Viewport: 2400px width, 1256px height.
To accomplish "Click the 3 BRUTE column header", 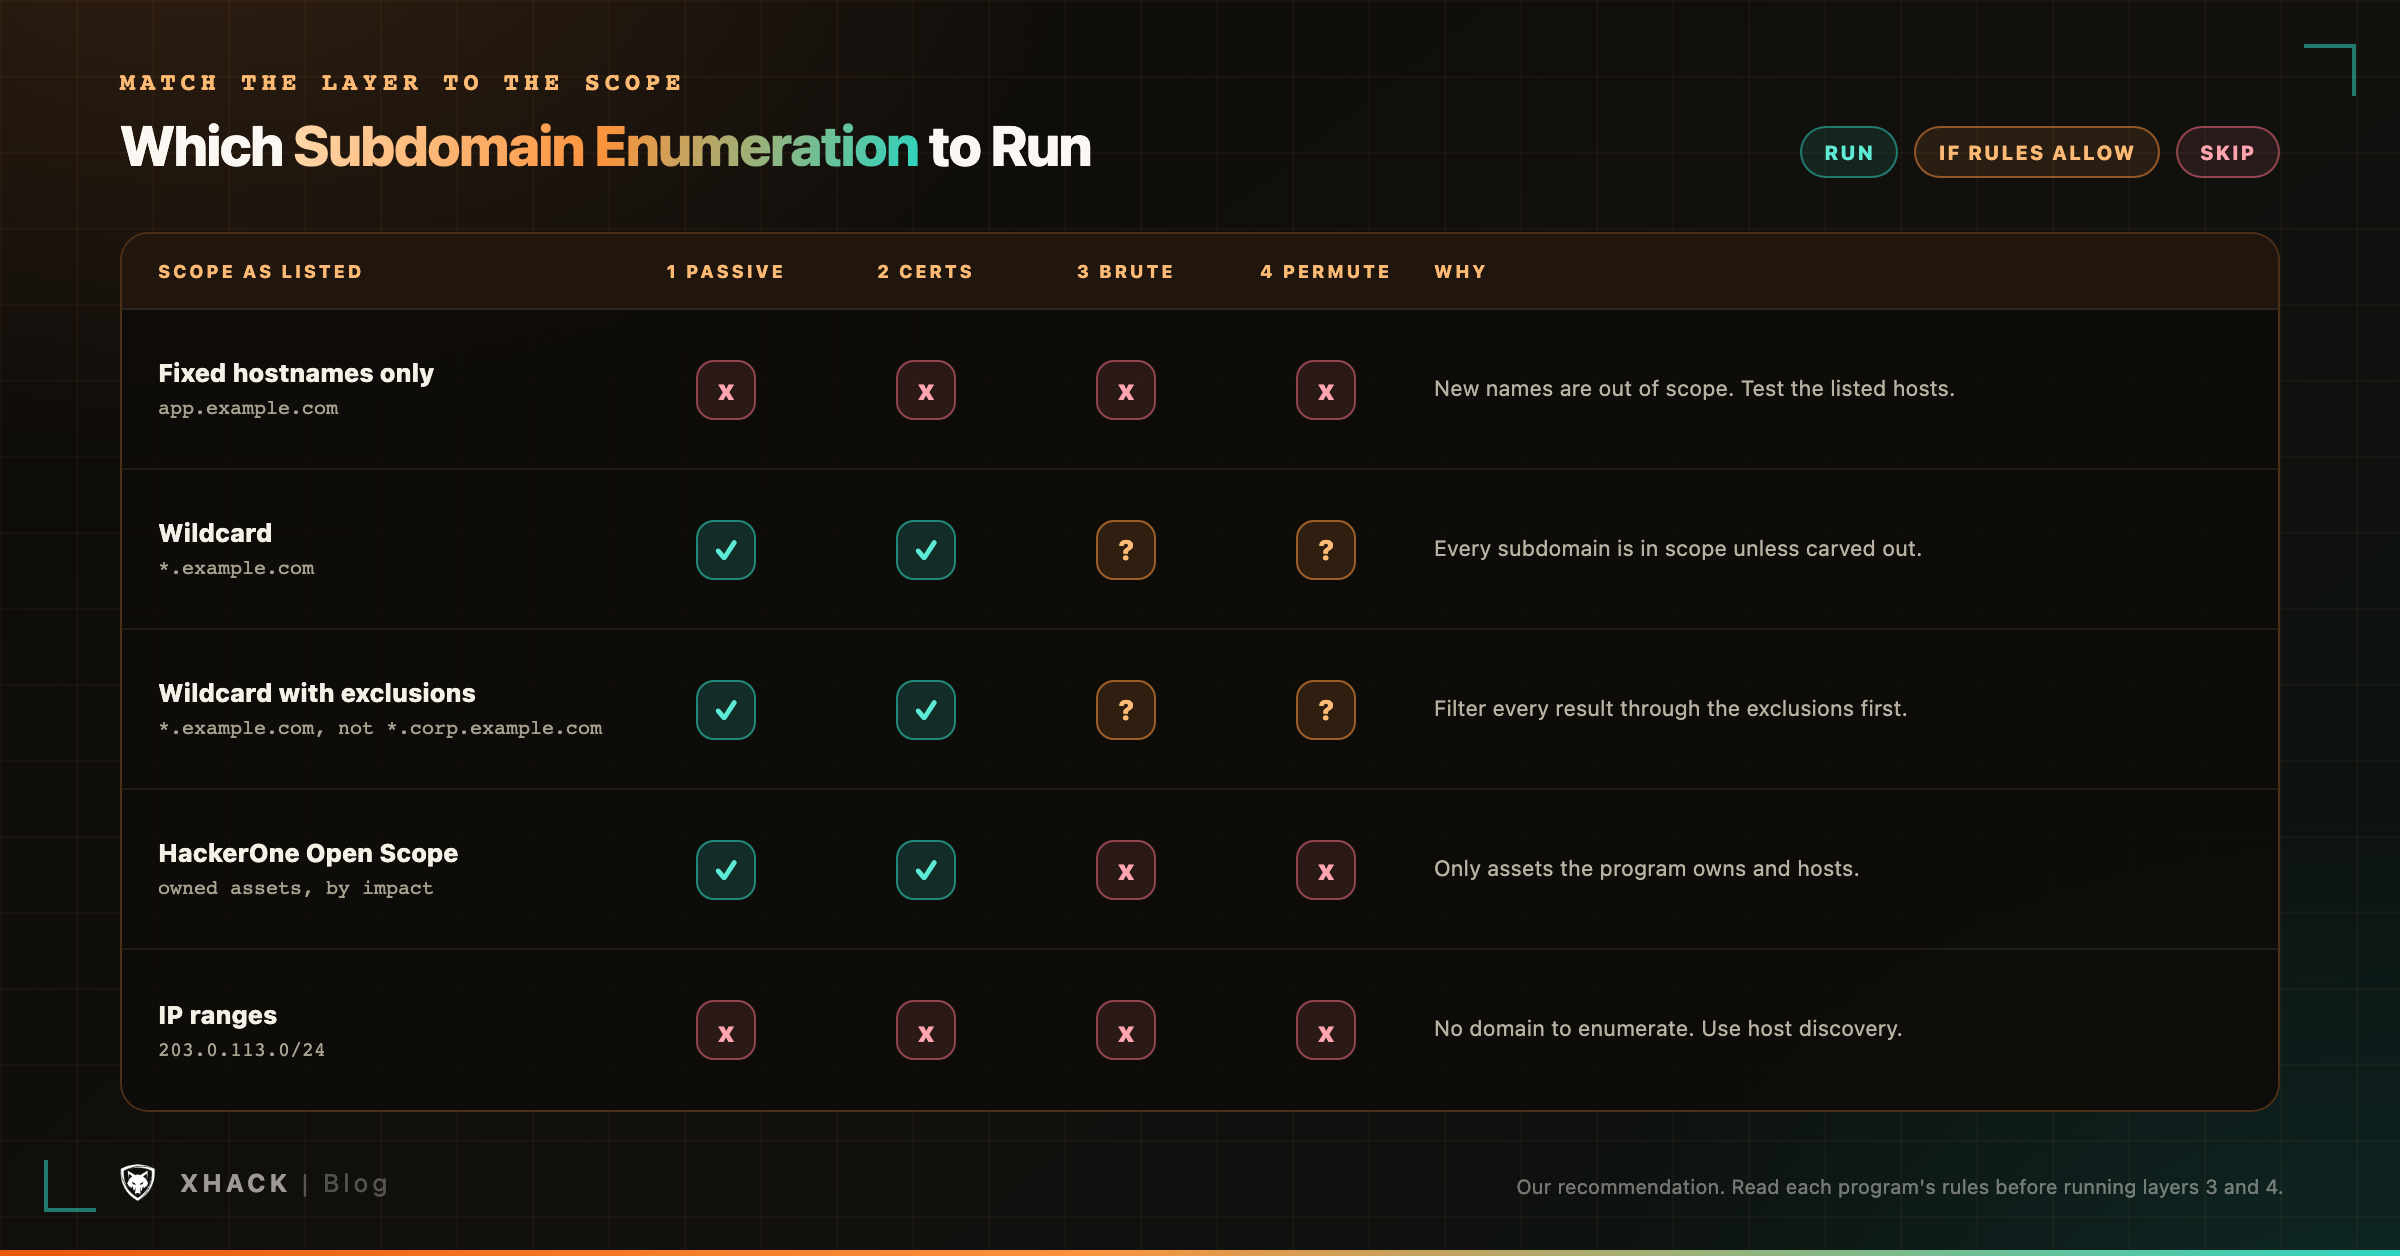I will pyautogui.click(x=1126, y=272).
